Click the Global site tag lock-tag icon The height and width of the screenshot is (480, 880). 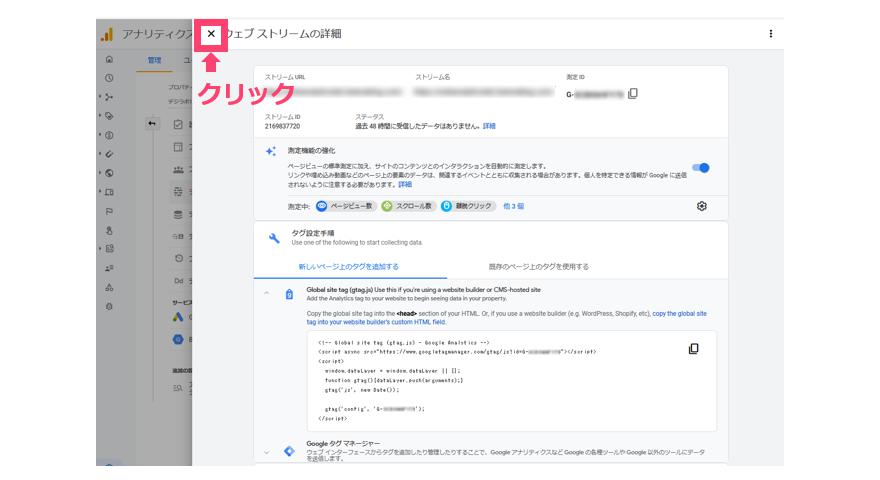pyautogui.click(x=289, y=294)
